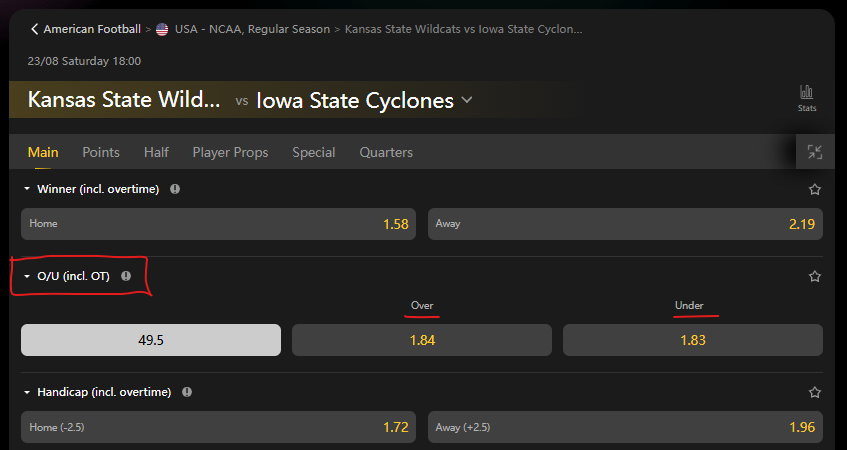The height and width of the screenshot is (450, 847).
Task: Show info icon for O/U market
Action: coord(126,276)
